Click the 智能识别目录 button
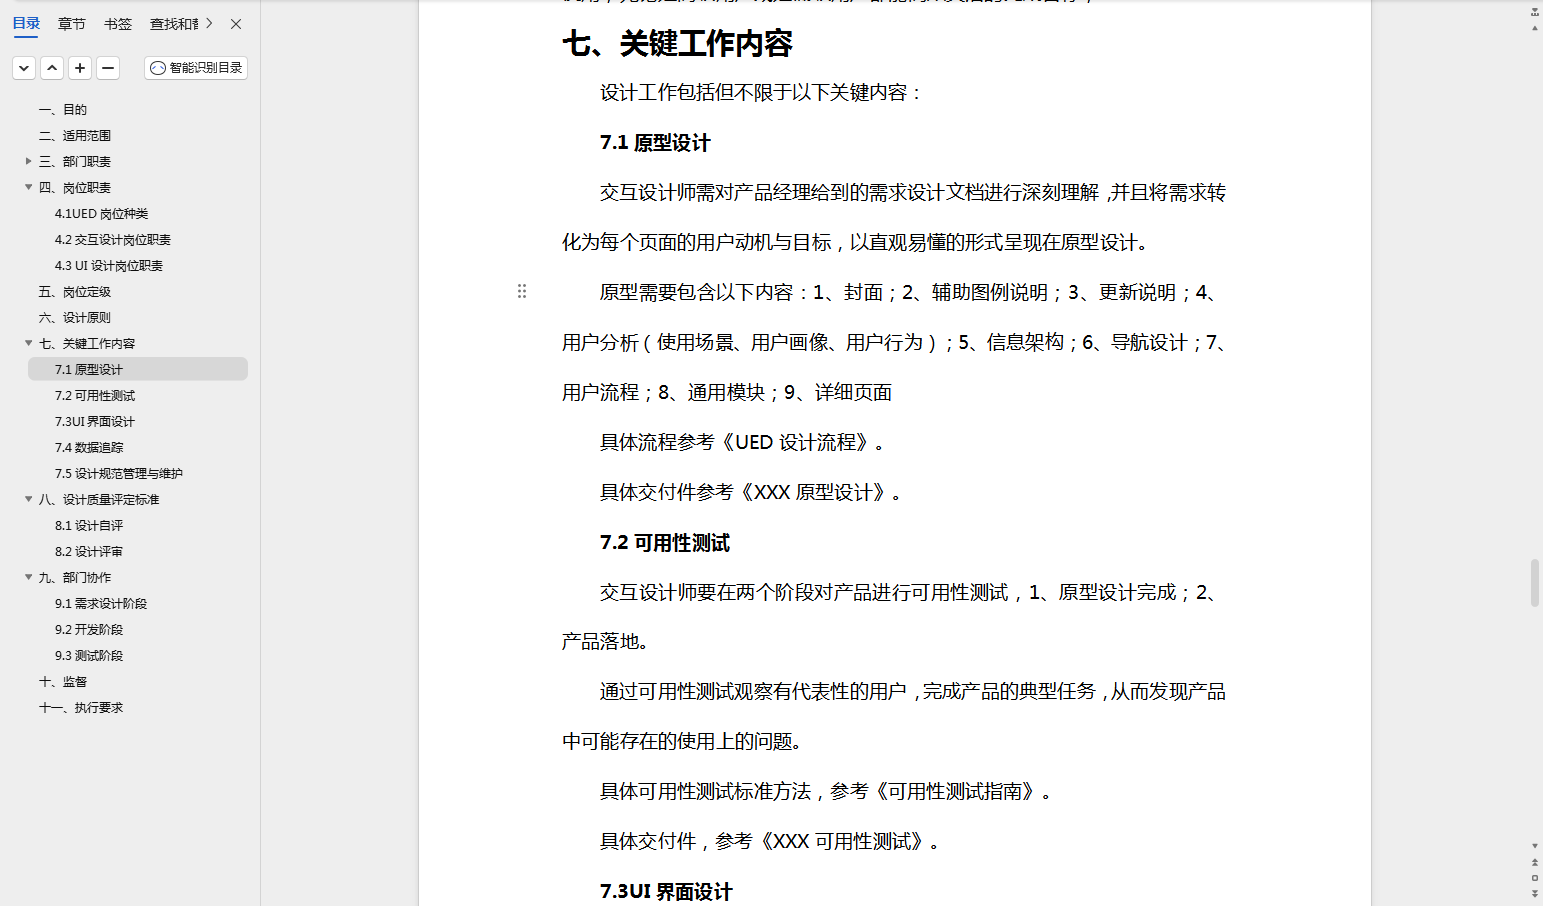 (196, 68)
